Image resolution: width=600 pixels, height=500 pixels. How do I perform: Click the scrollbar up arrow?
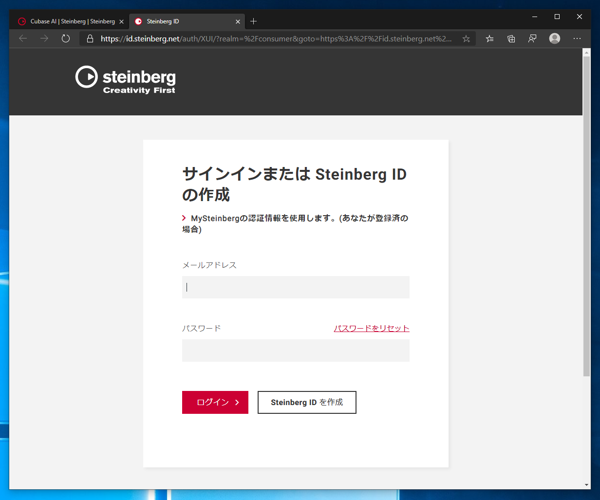[x=586, y=53]
